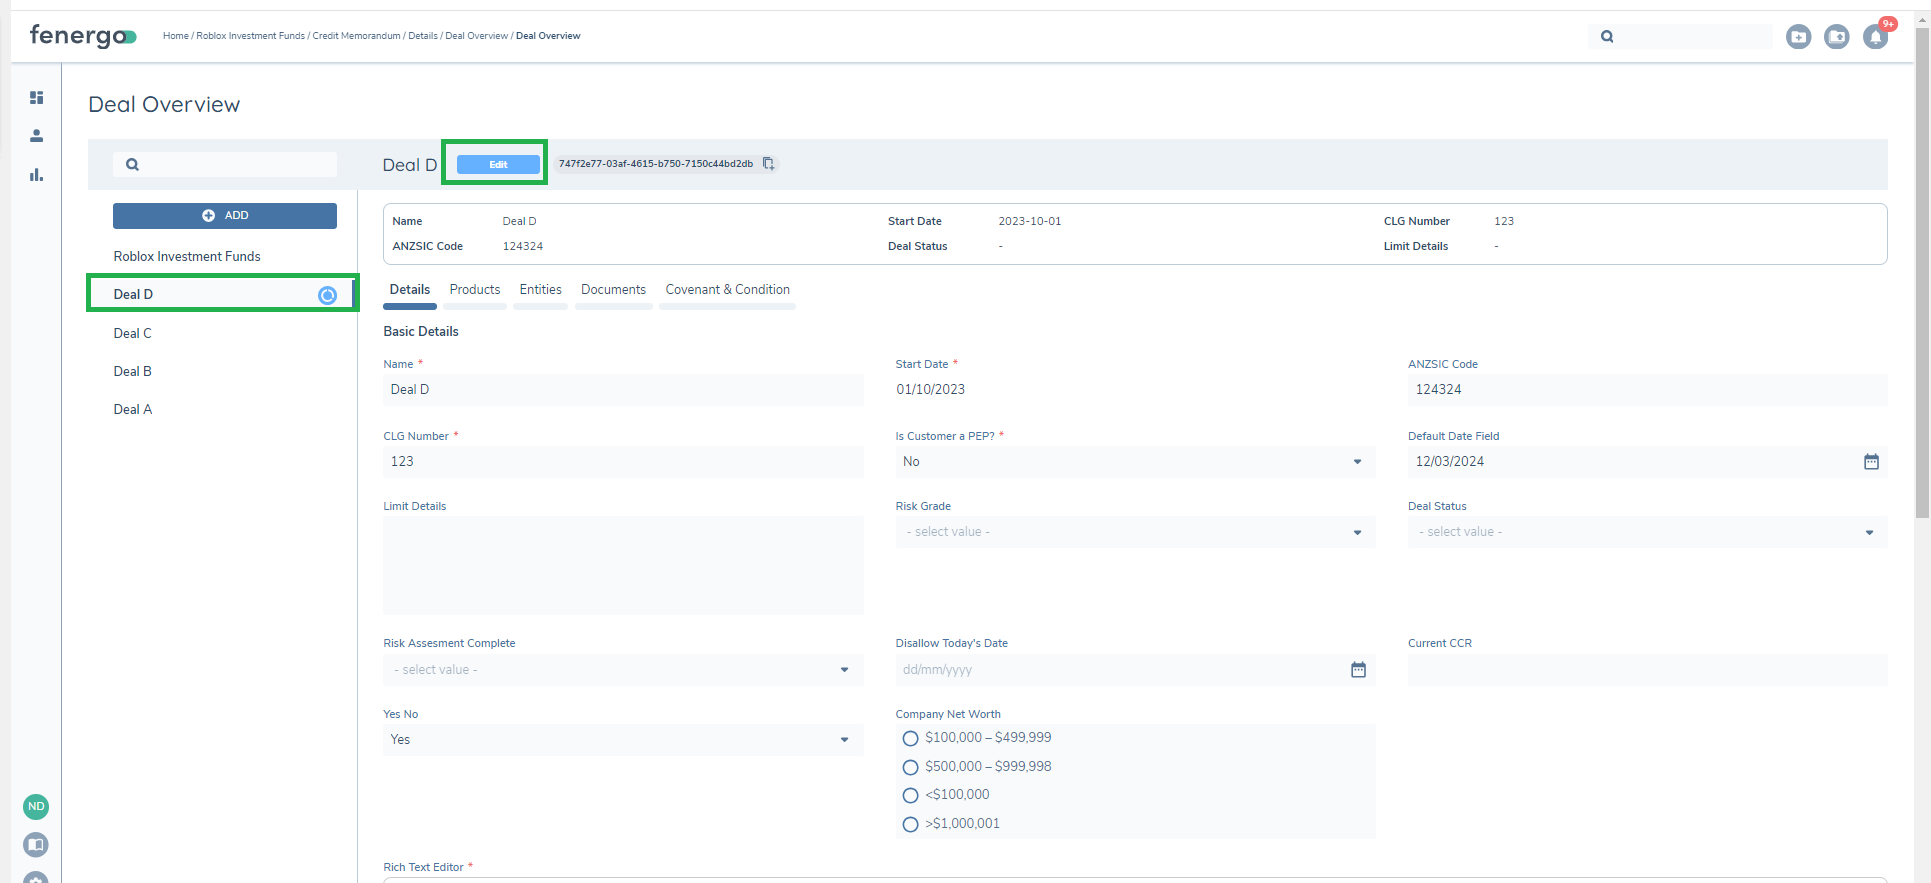Select $500,000 – $999,998 net worth option
The width and height of the screenshot is (1931, 883).
pyautogui.click(x=910, y=767)
